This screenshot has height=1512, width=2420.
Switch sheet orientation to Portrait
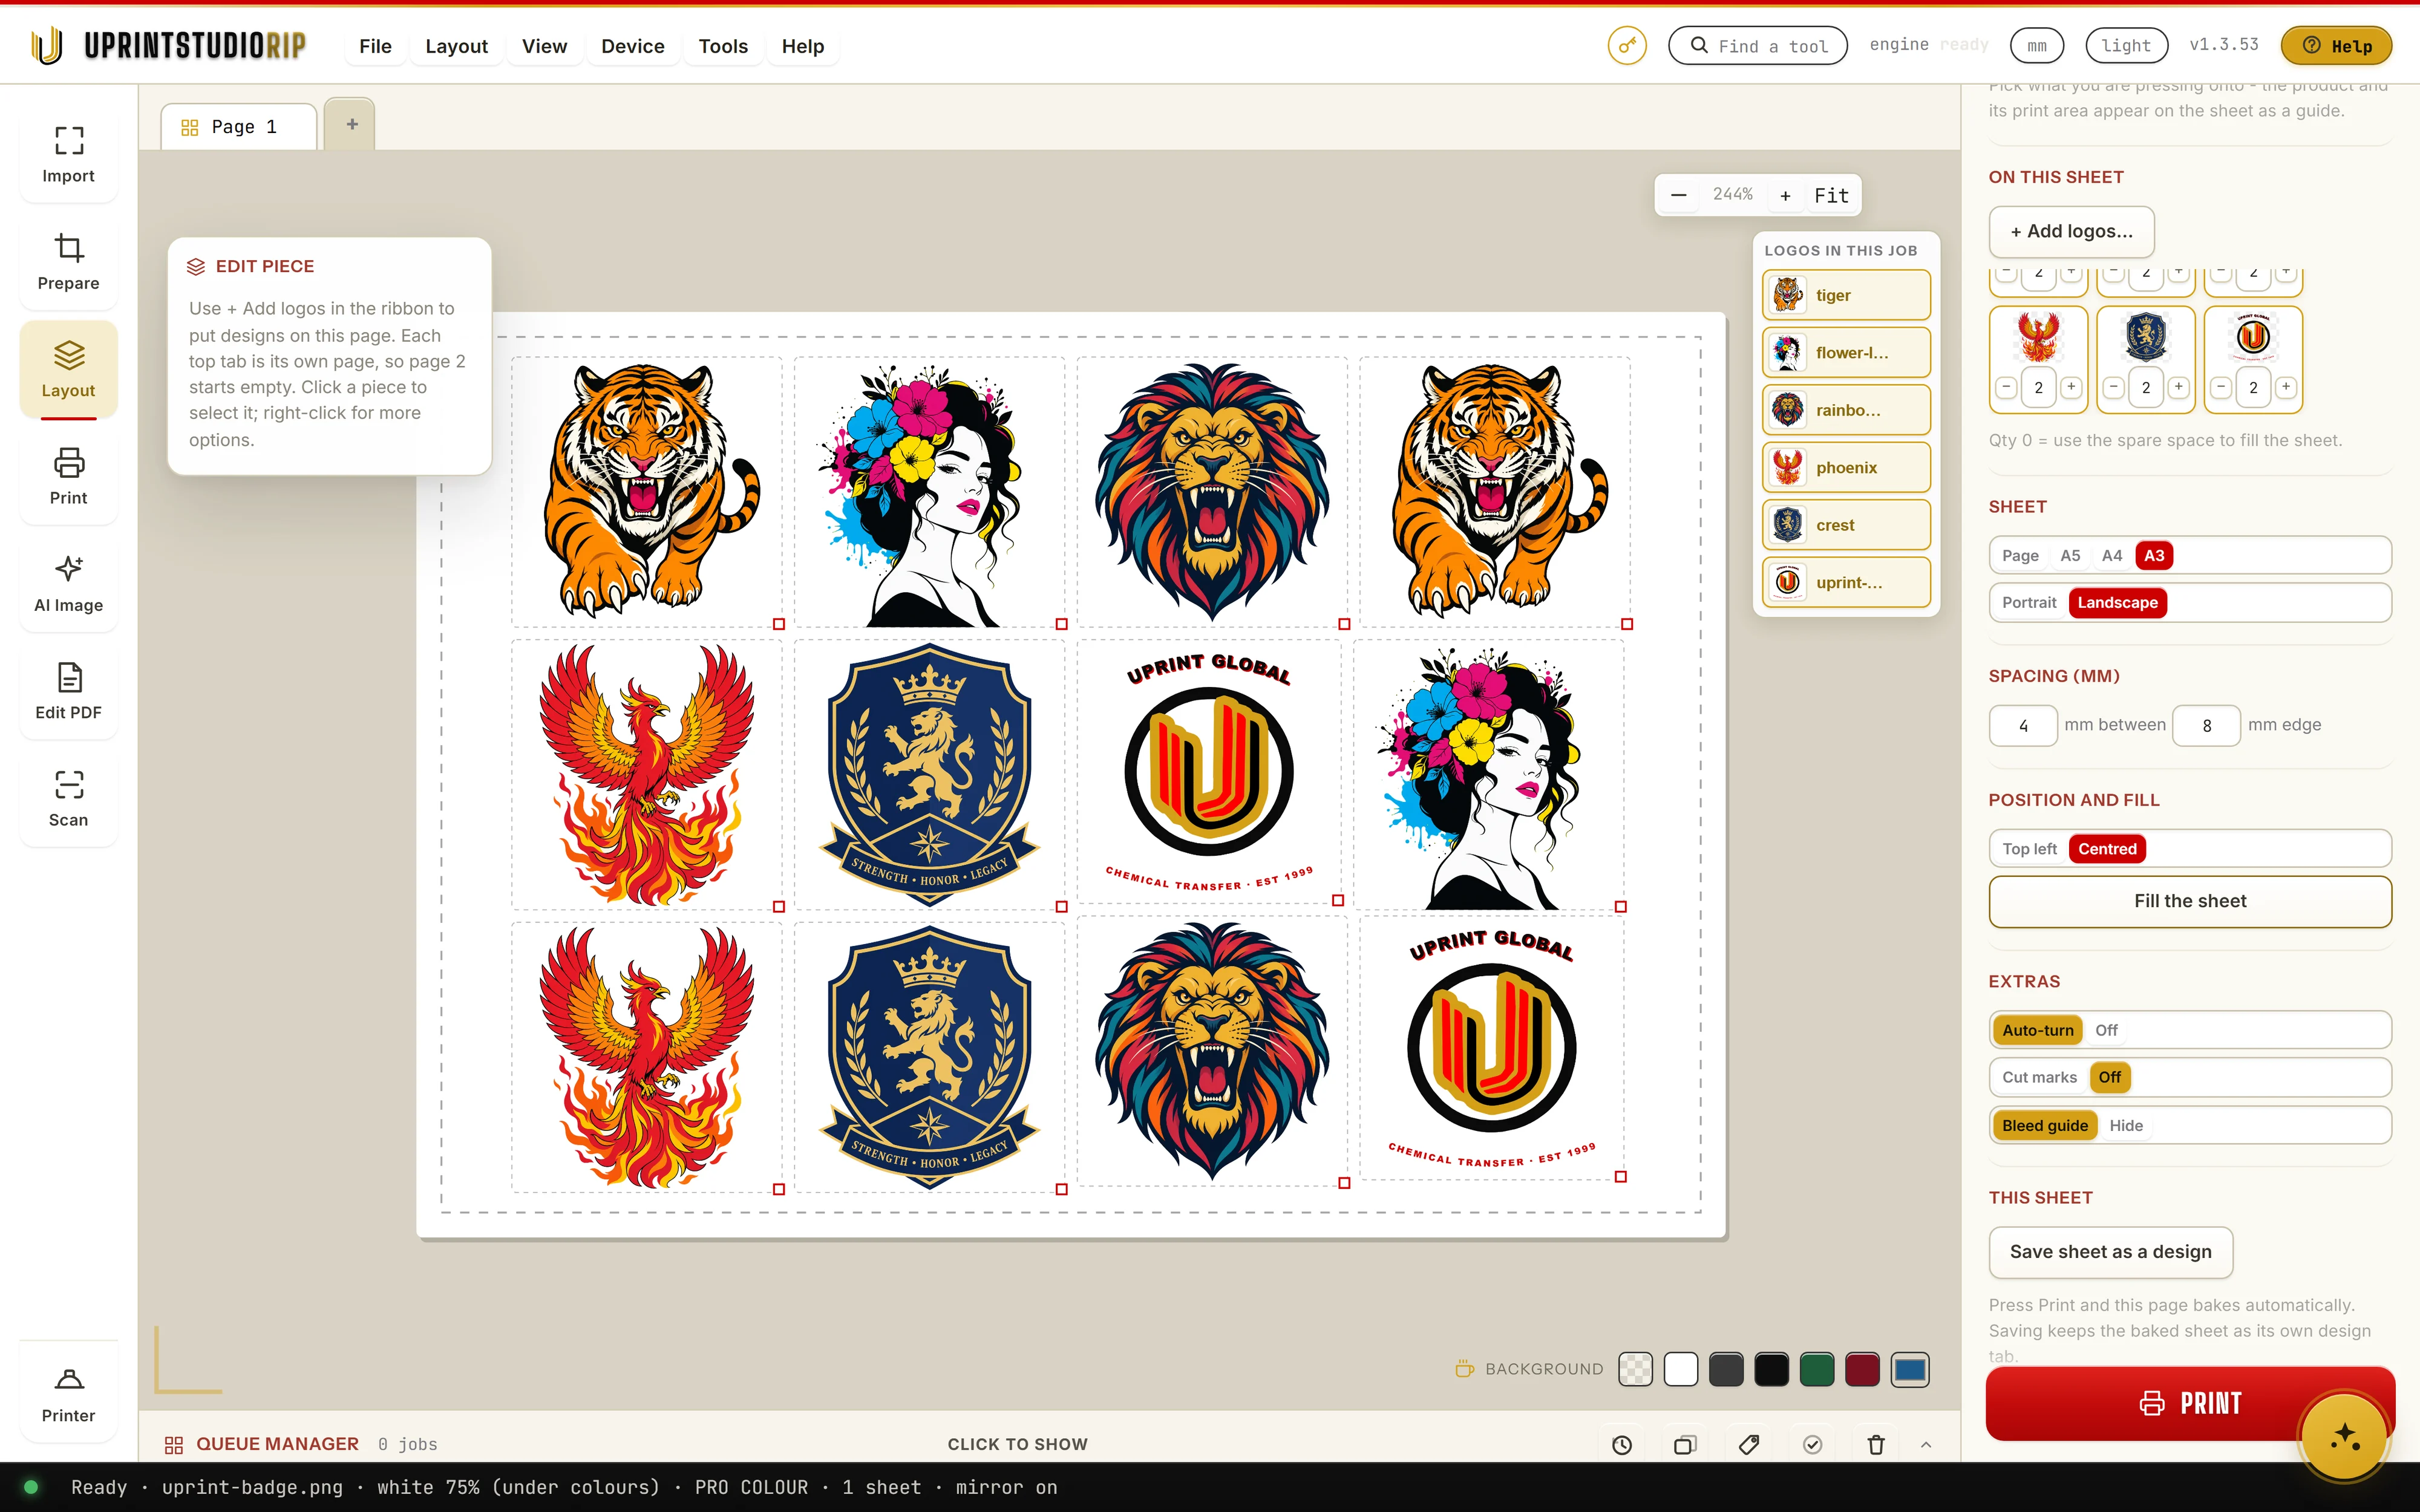point(2029,603)
